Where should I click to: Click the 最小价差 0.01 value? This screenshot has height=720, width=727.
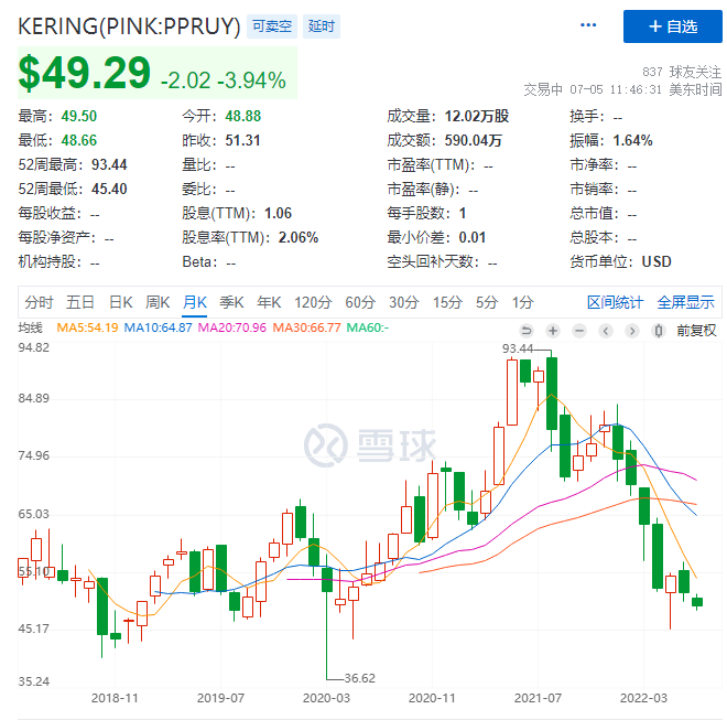pos(472,237)
